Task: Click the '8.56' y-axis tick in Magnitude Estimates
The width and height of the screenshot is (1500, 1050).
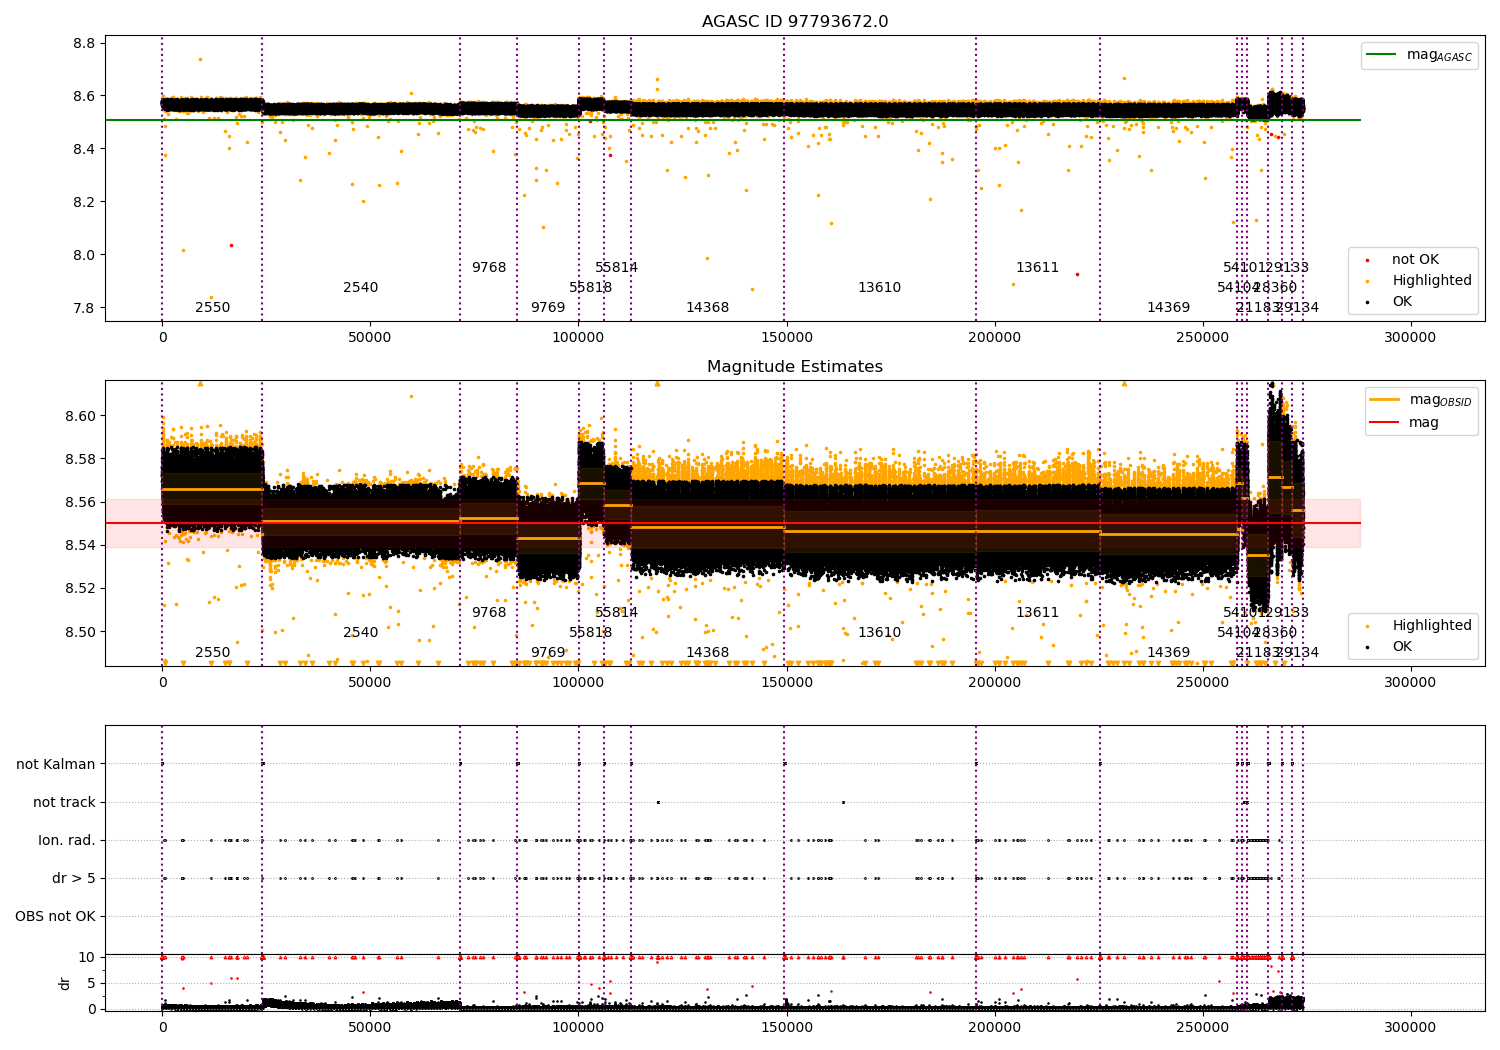Action: click(80, 503)
